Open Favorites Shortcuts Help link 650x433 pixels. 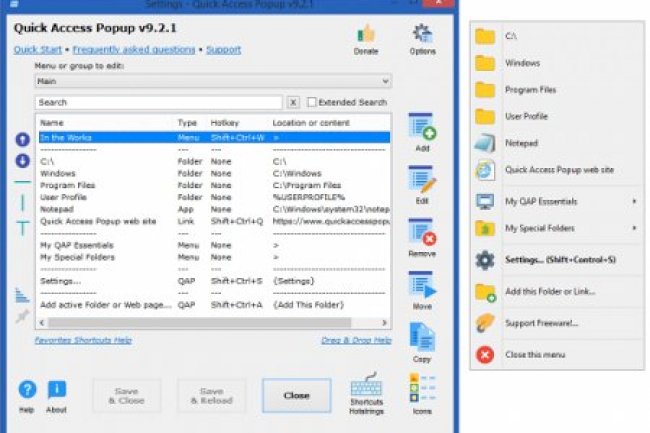(x=83, y=340)
